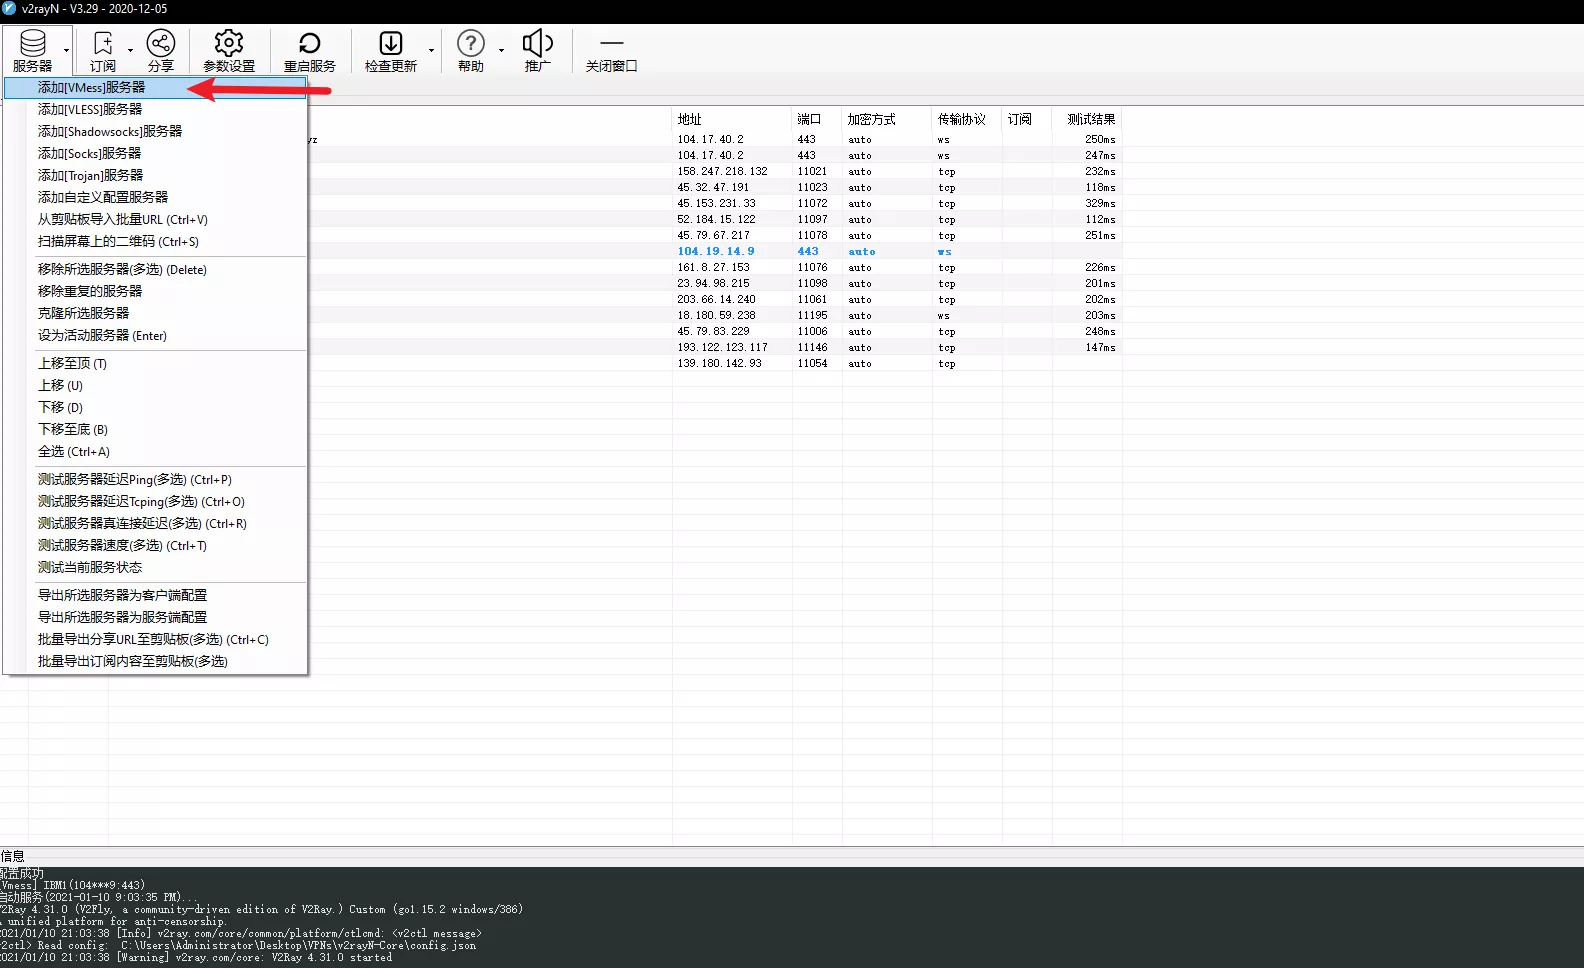Viewport: 1584px width, 968px height.
Task: Select server row 161.8.27.153
Action: coord(715,268)
